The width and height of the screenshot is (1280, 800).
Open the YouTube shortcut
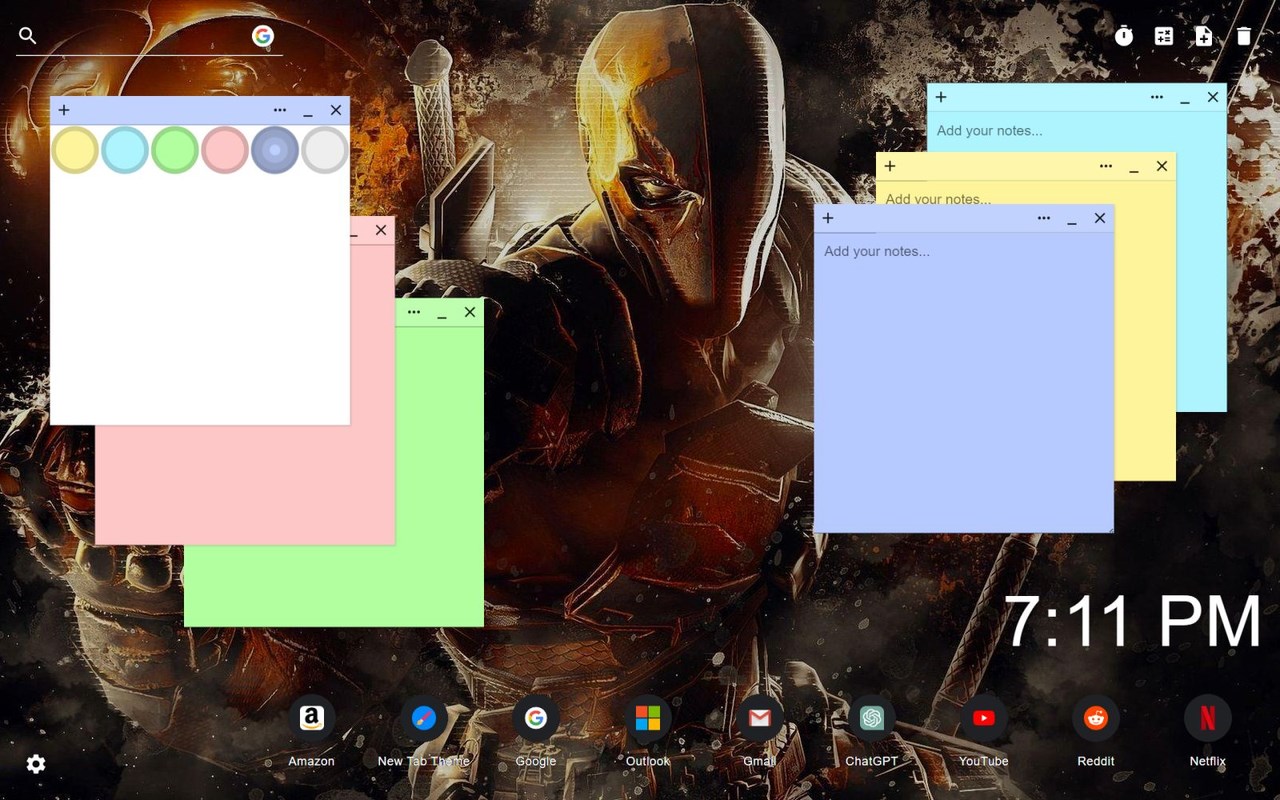click(x=984, y=718)
